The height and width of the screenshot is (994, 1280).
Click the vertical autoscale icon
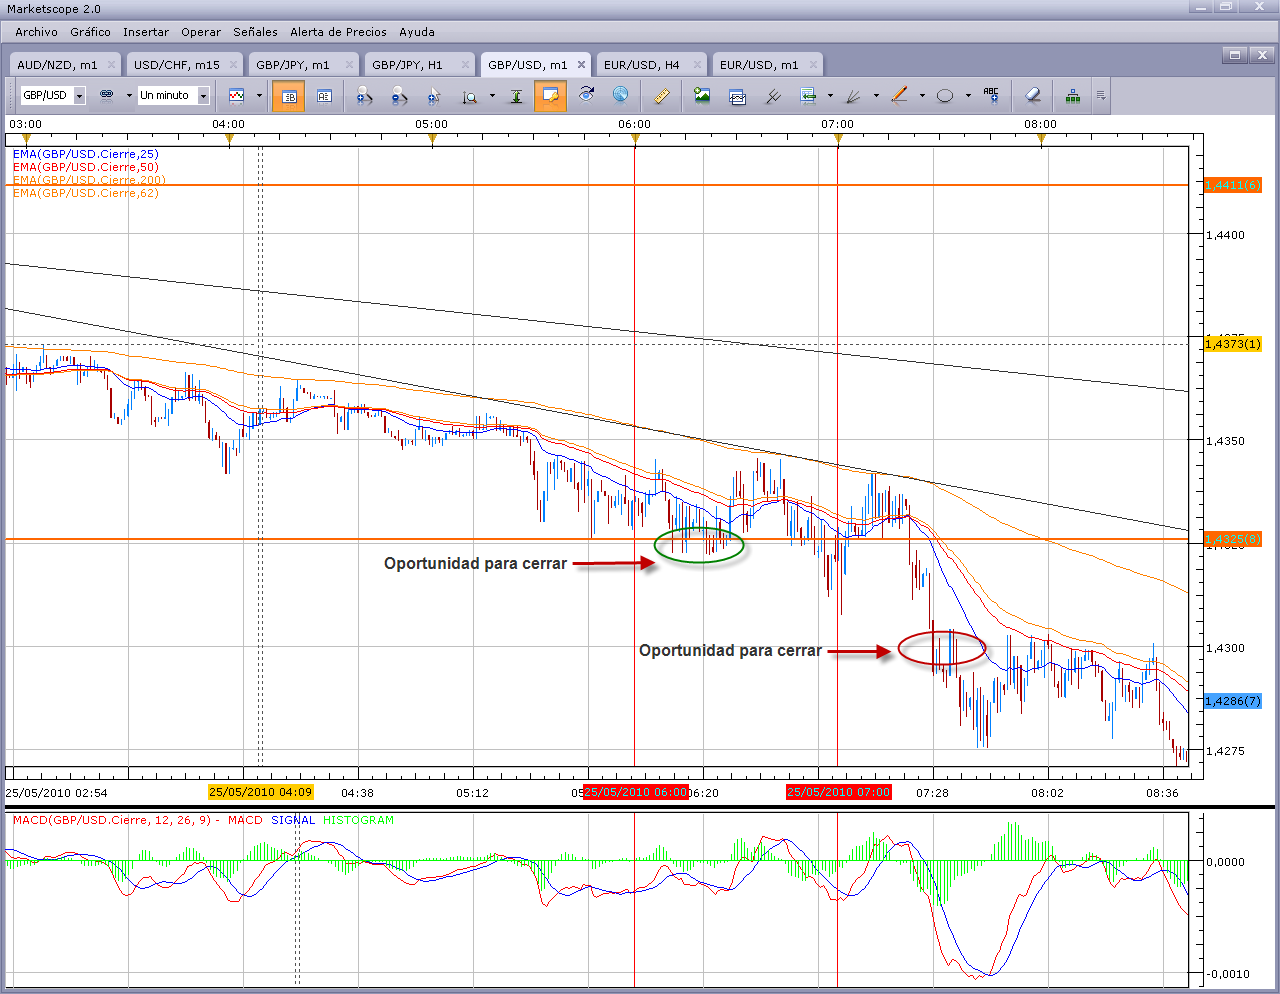(516, 96)
